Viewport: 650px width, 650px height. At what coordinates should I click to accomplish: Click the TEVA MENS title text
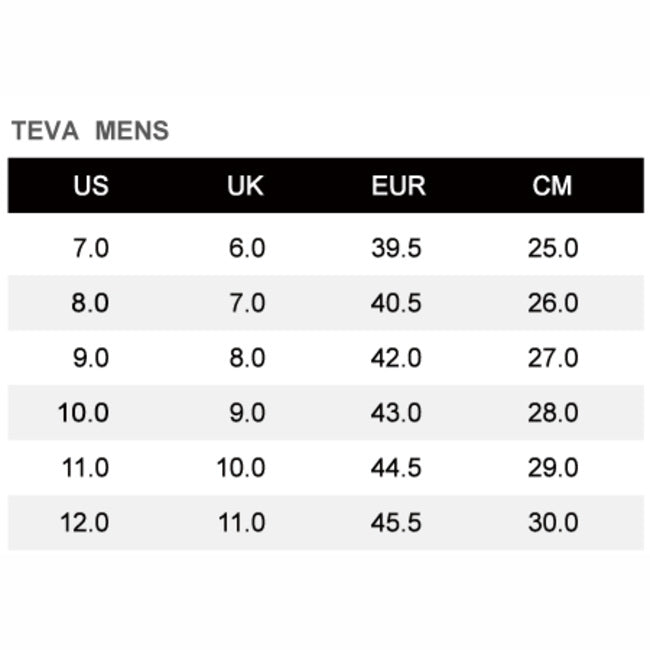click(x=90, y=131)
